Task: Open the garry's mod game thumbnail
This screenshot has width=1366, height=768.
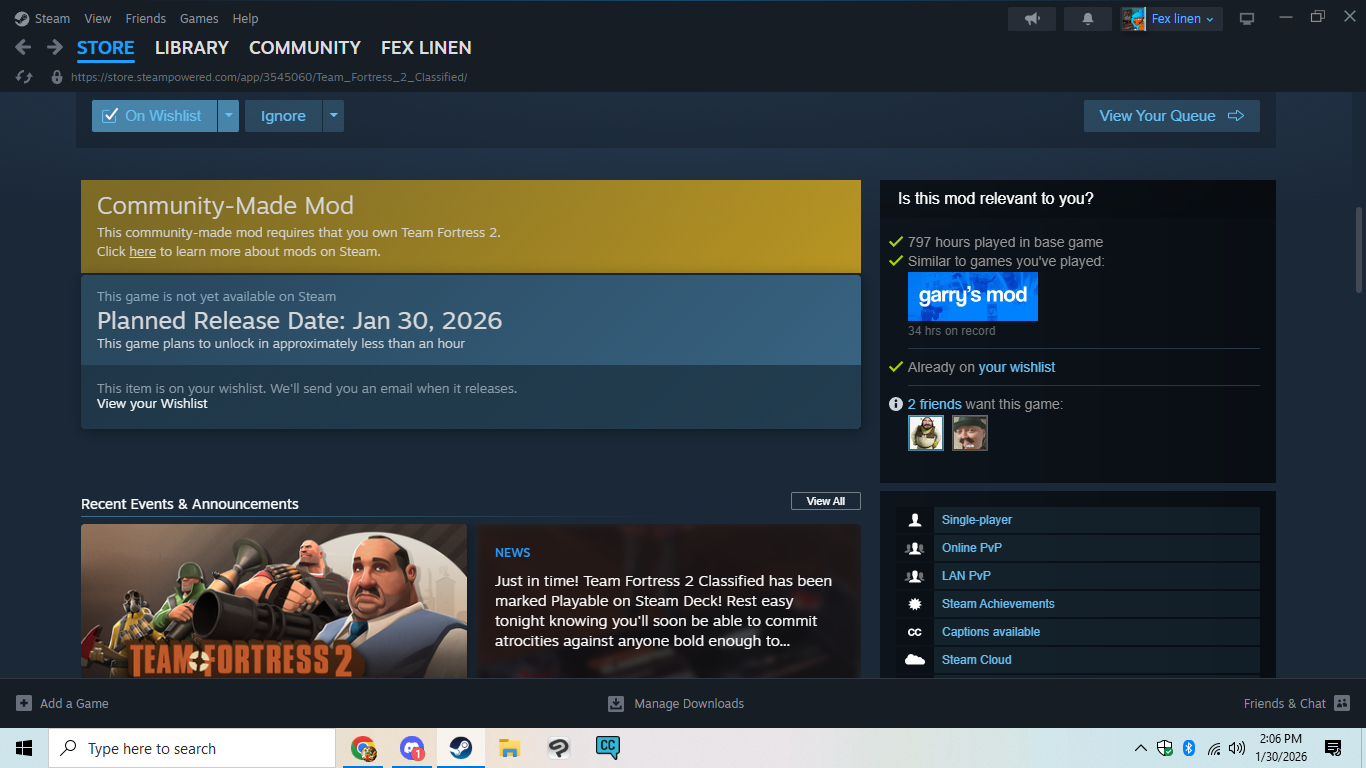Action: click(972, 296)
